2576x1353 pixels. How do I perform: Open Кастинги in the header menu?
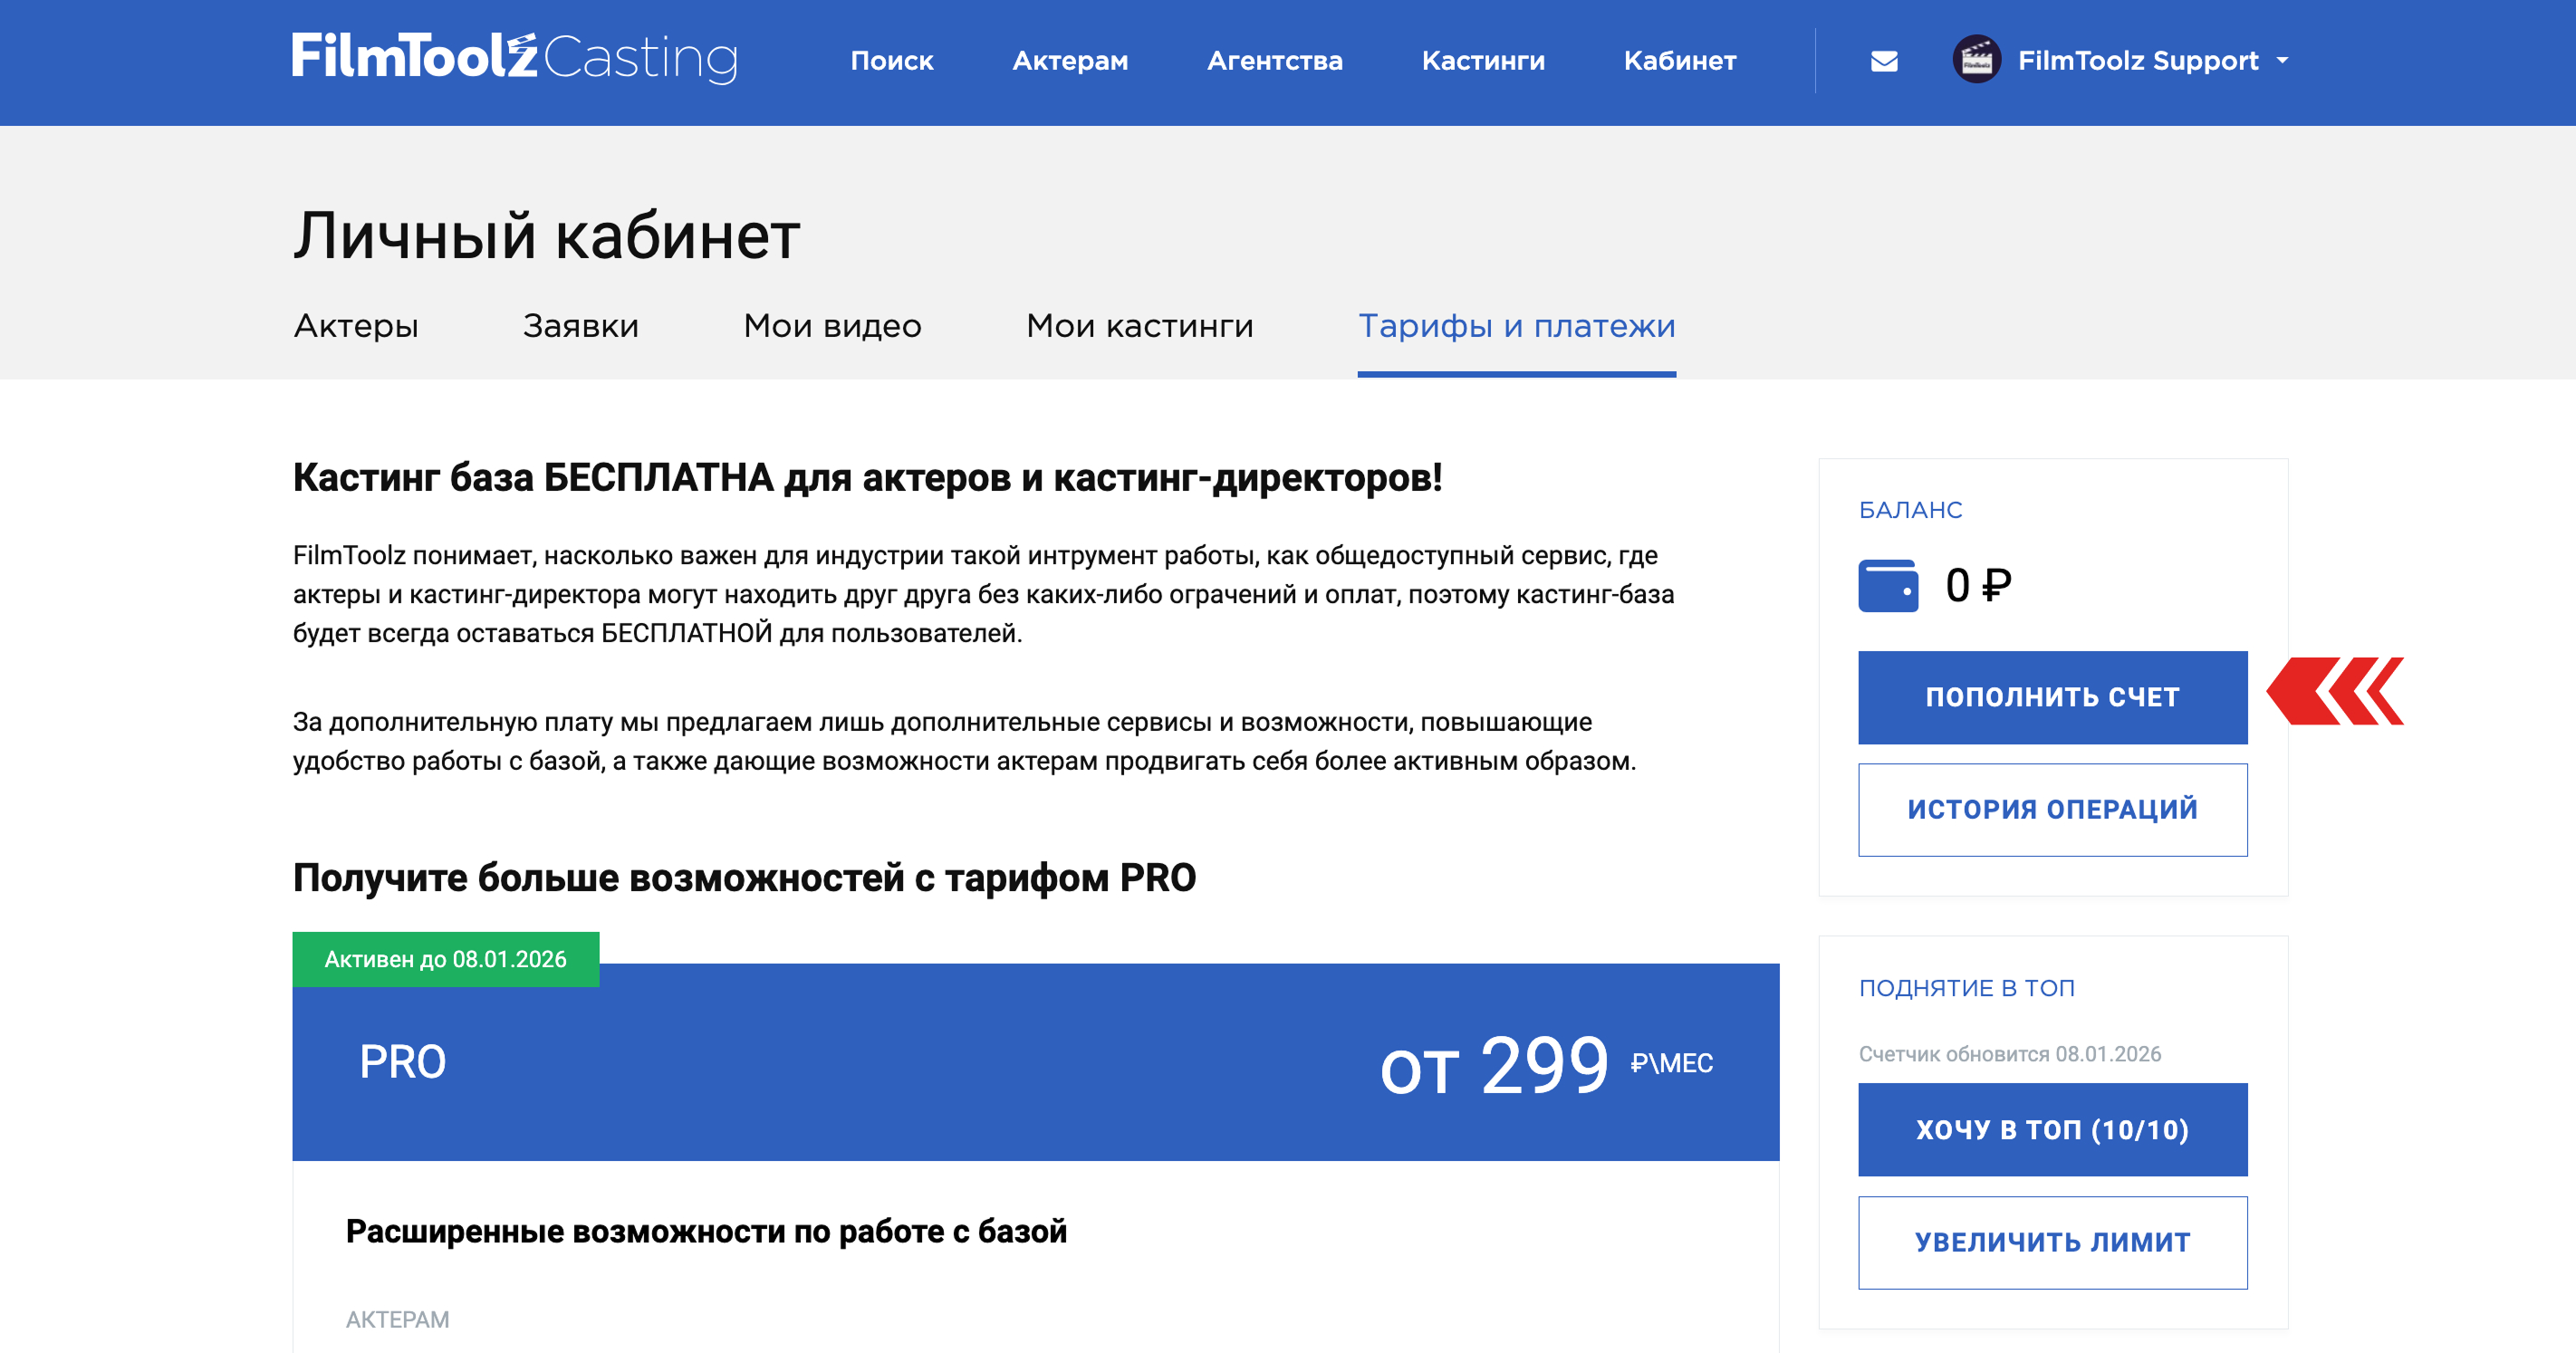pyautogui.click(x=1482, y=61)
